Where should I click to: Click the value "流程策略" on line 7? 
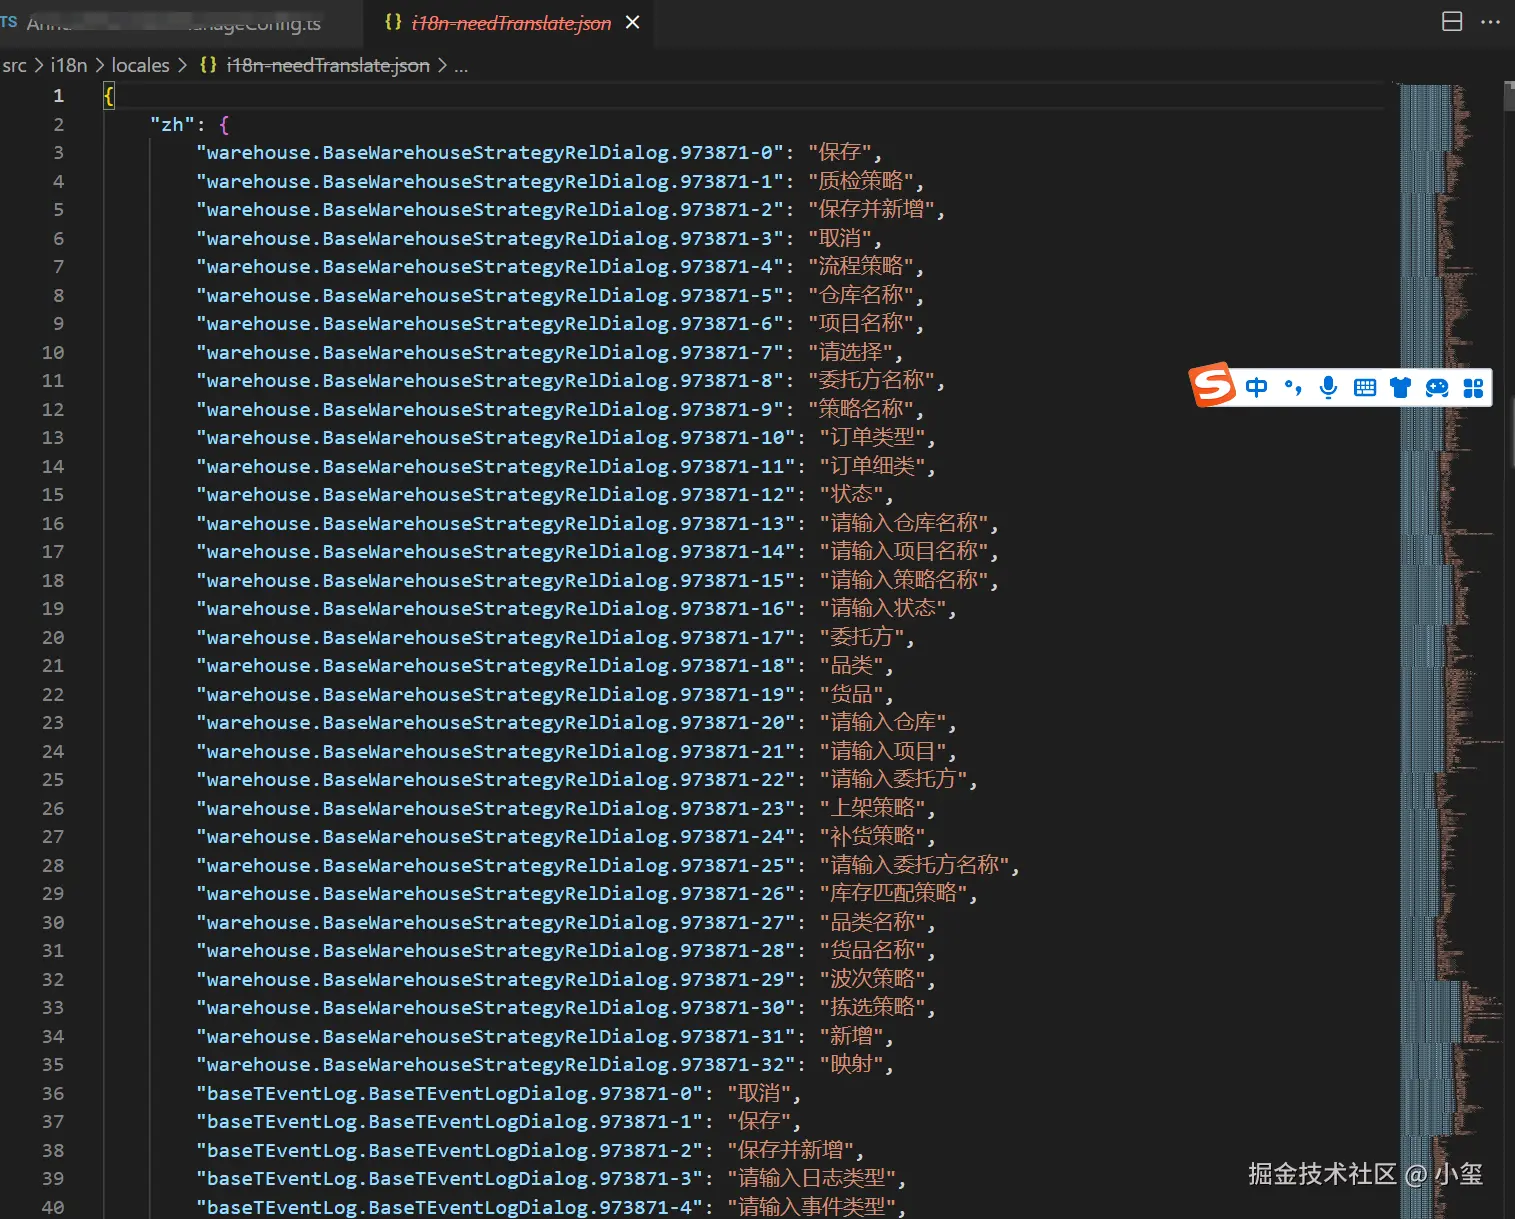click(861, 267)
